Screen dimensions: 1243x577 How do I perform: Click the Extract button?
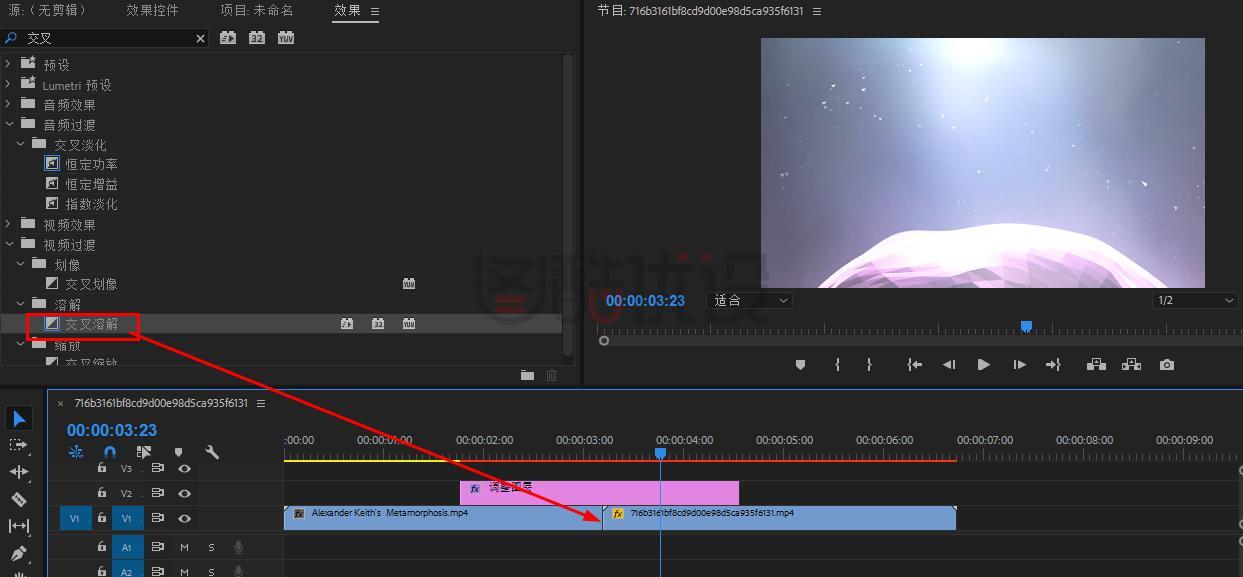click(x=1131, y=365)
